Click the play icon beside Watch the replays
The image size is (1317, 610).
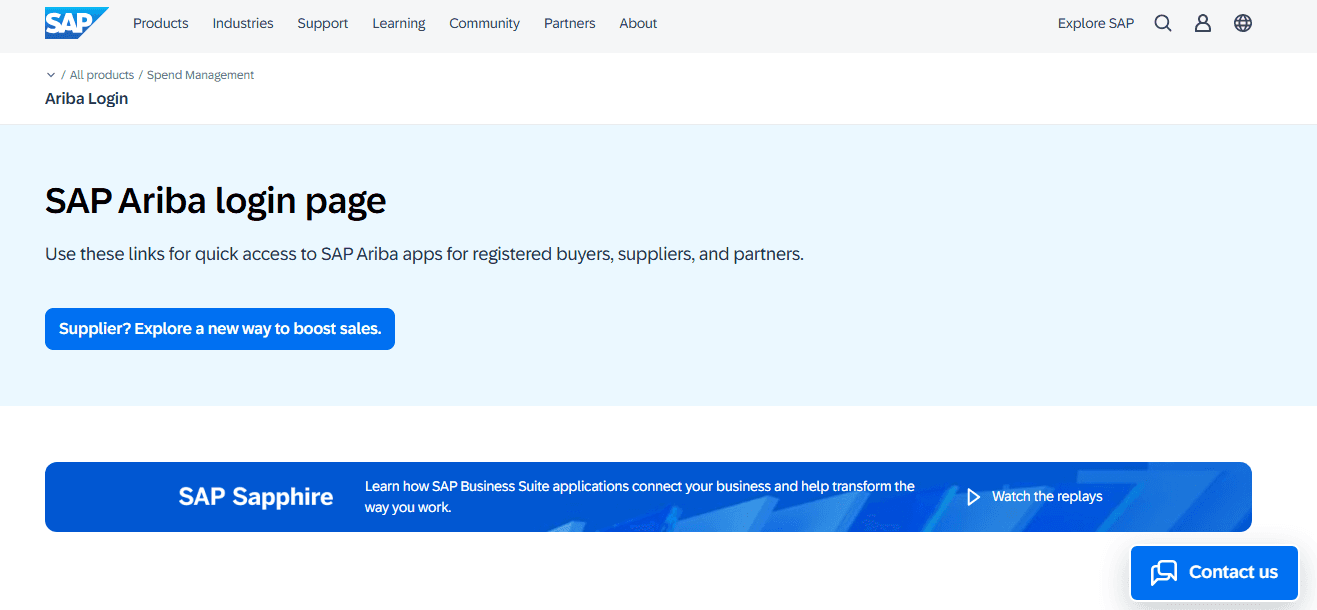(x=973, y=497)
